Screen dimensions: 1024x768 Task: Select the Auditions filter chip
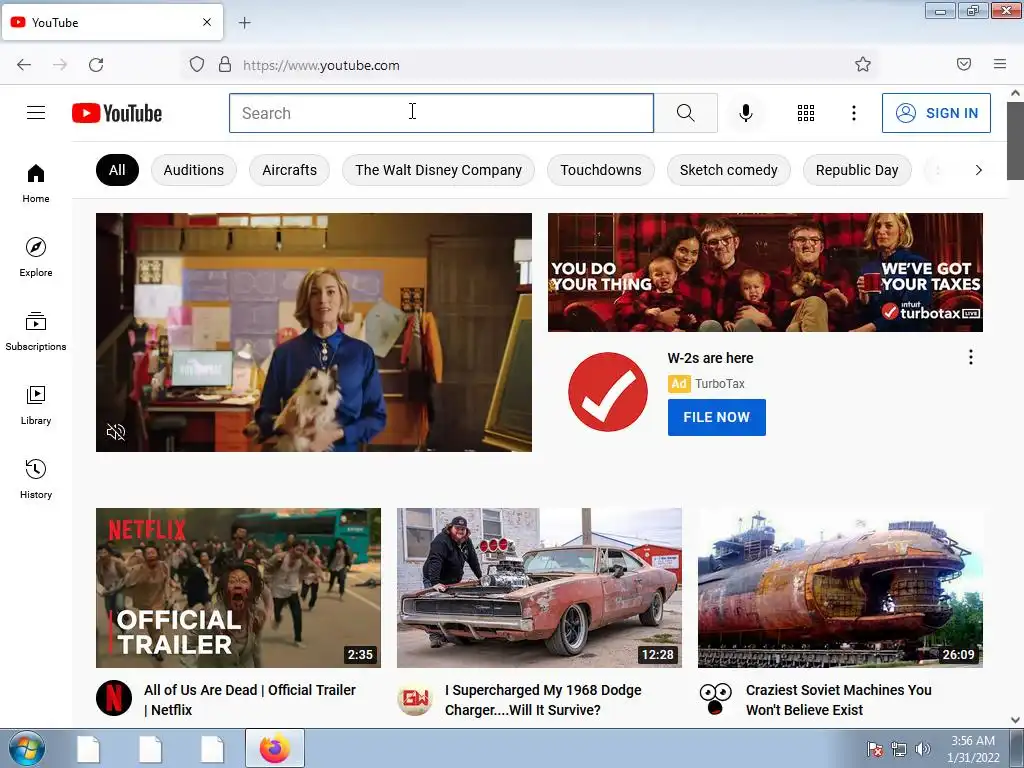tap(194, 170)
